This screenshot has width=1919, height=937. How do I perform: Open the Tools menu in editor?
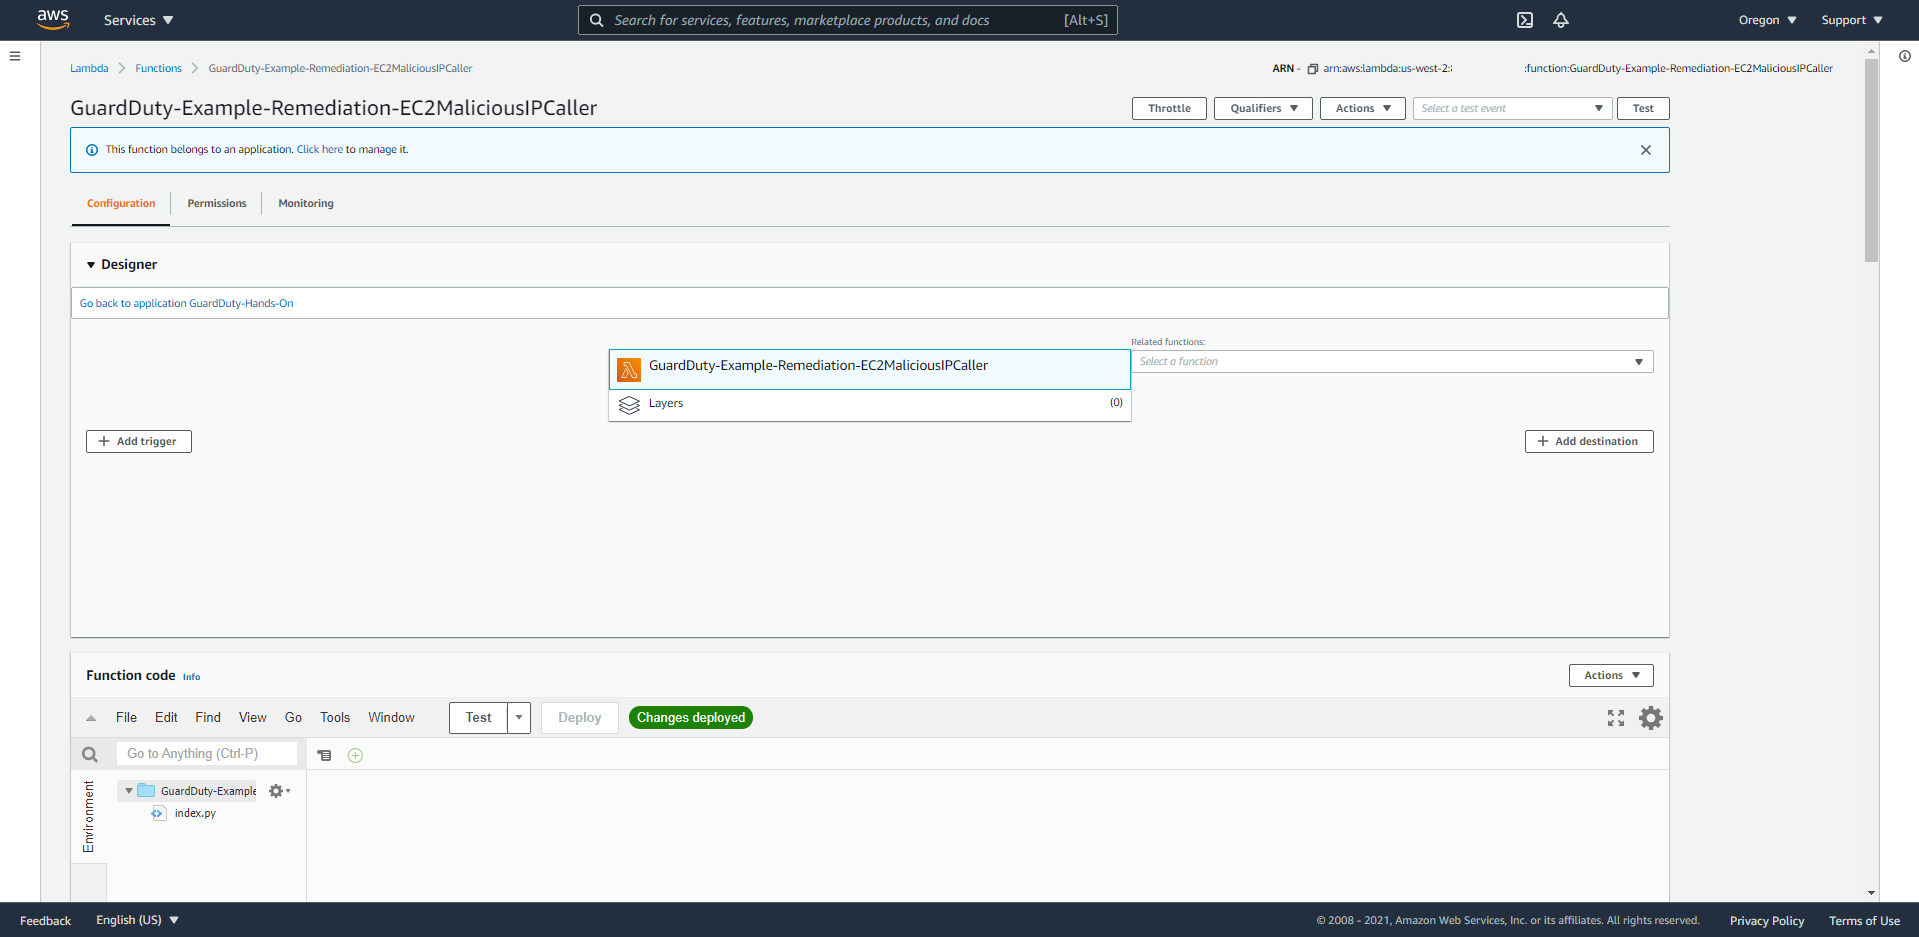click(x=335, y=718)
